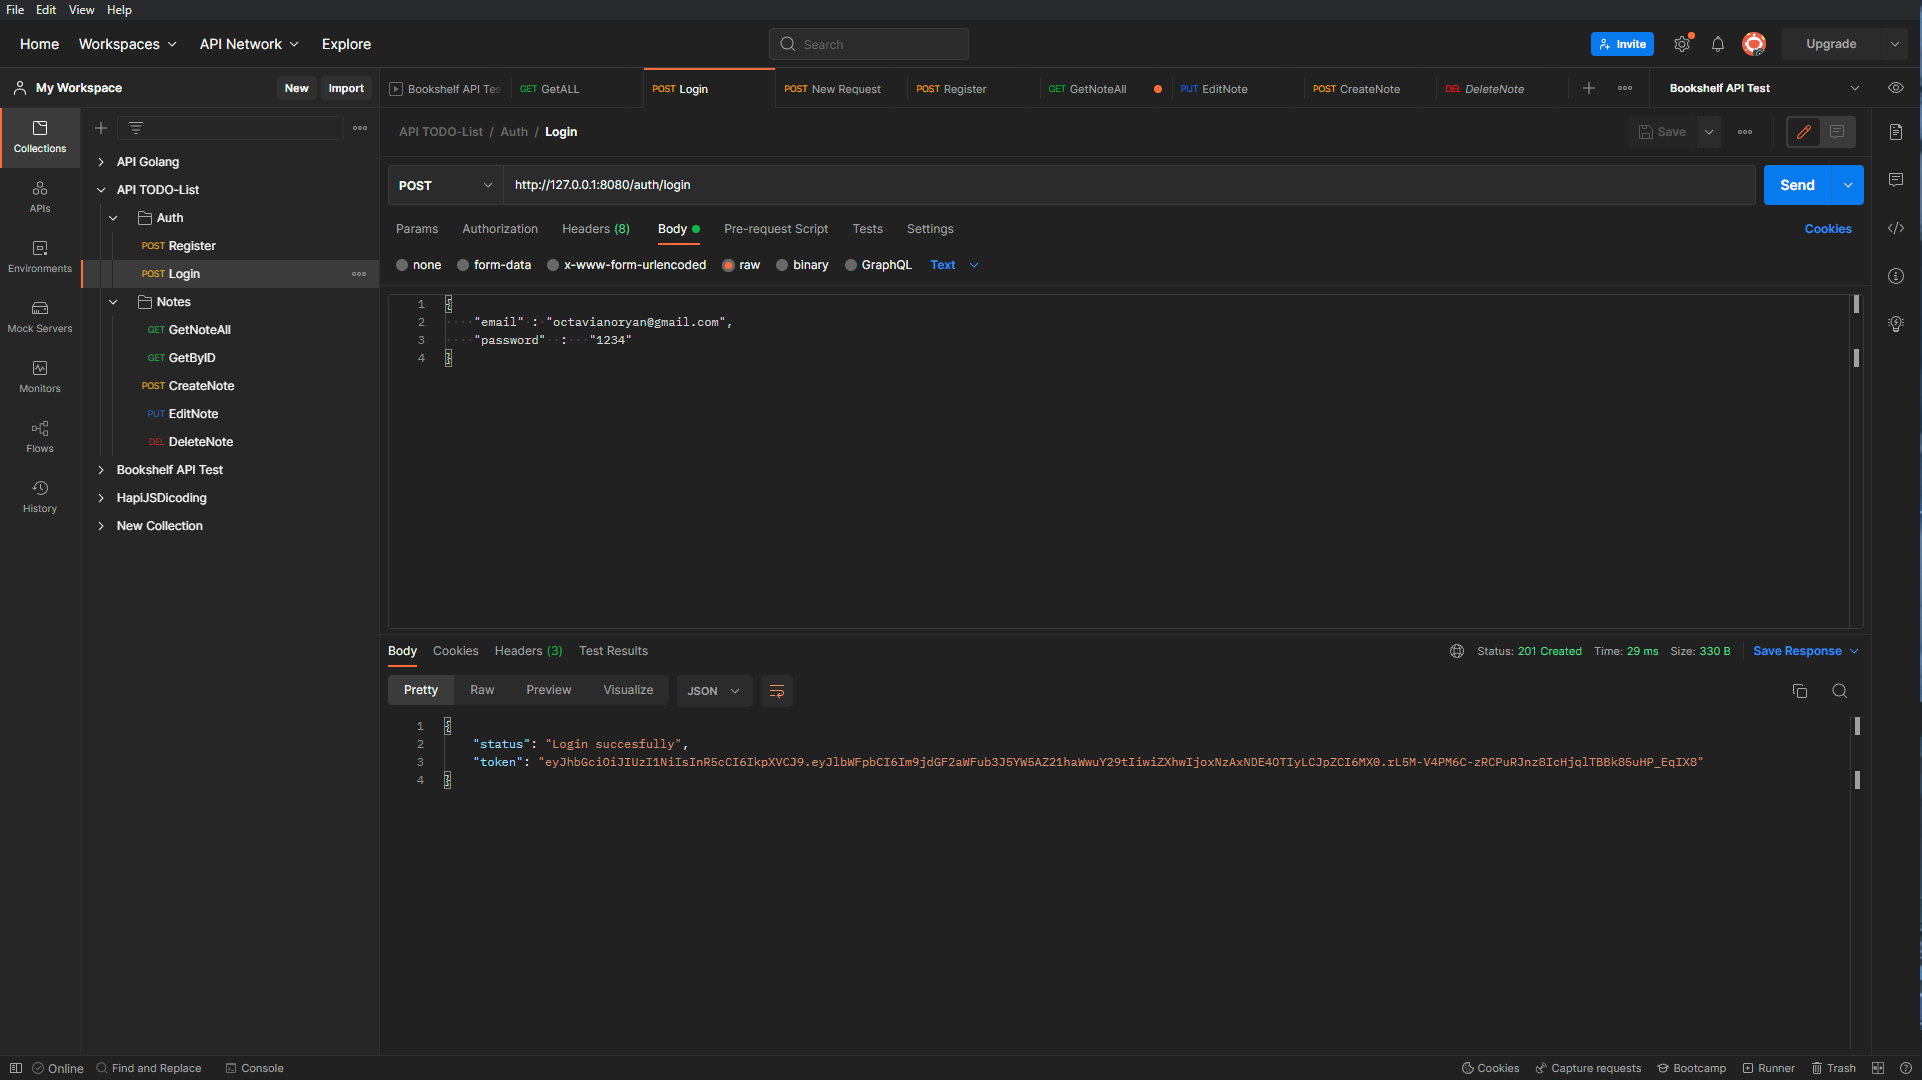The image size is (1922, 1080).
Task: Copy the response body with the copy icon
Action: coord(1799,691)
